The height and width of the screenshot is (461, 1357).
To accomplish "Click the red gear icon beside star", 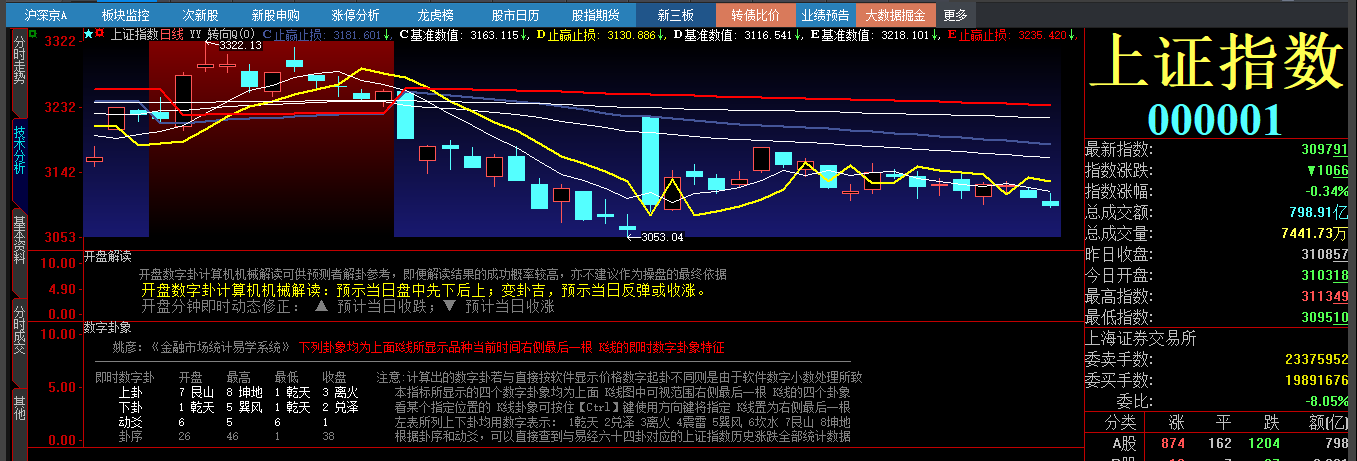I will [x=99, y=35].
